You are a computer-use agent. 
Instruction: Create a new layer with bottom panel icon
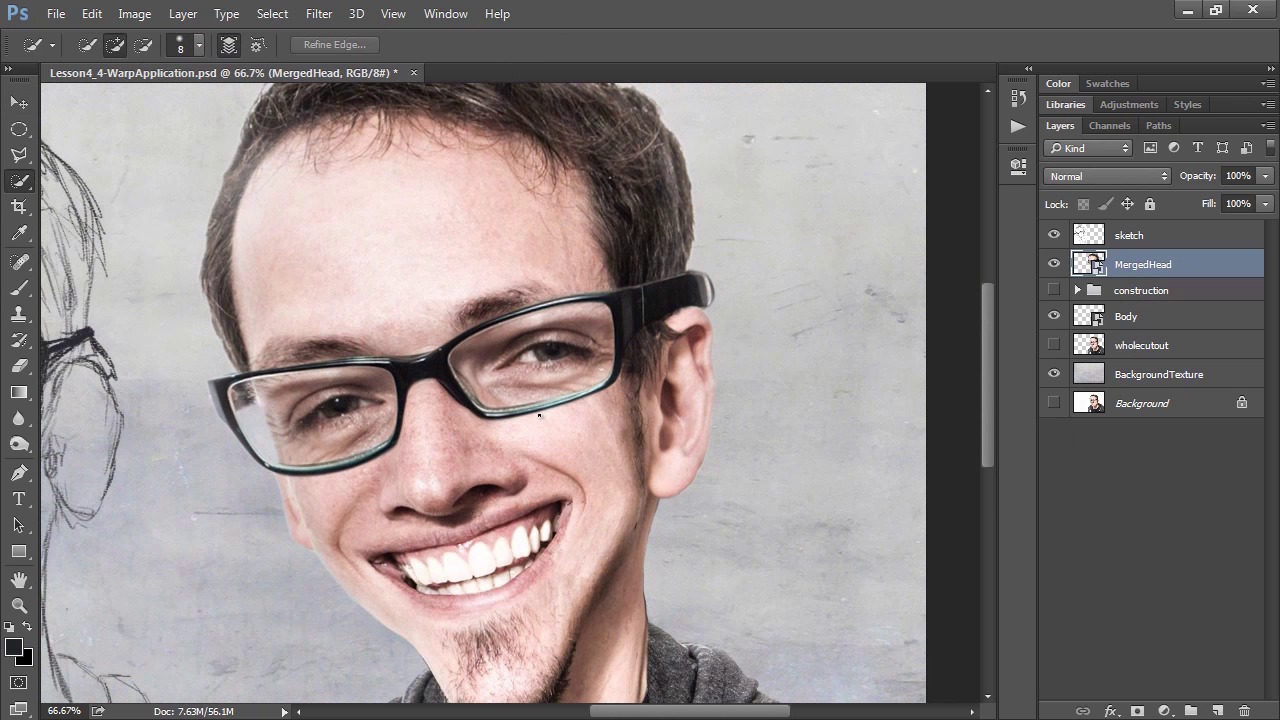(x=1217, y=711)
